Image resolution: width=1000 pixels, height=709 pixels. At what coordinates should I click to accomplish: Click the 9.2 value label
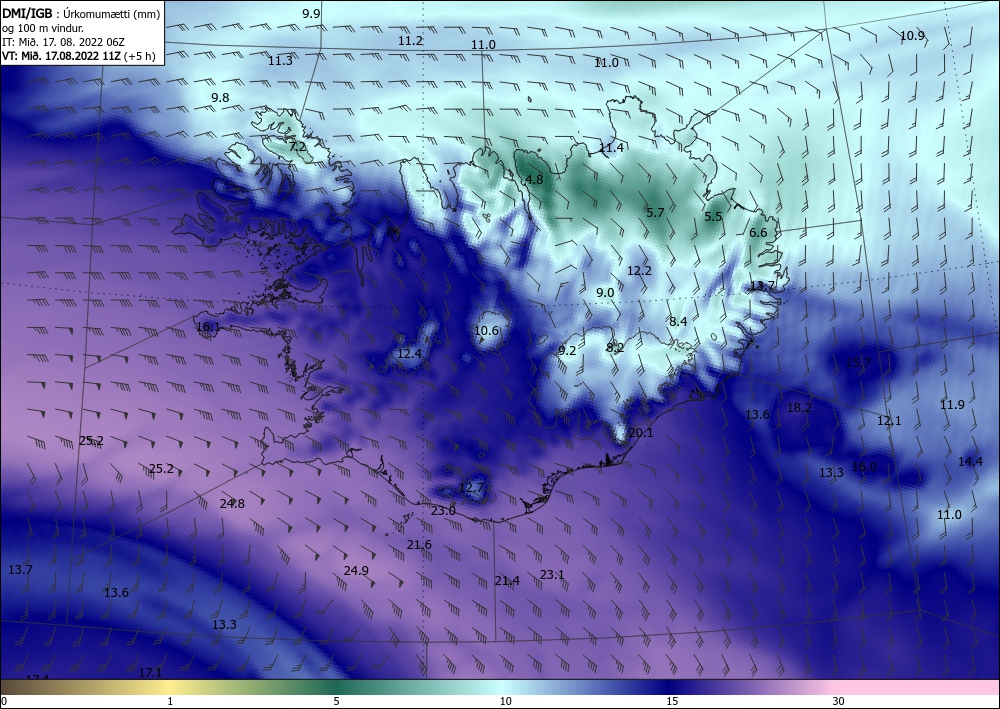pos(567,350)
